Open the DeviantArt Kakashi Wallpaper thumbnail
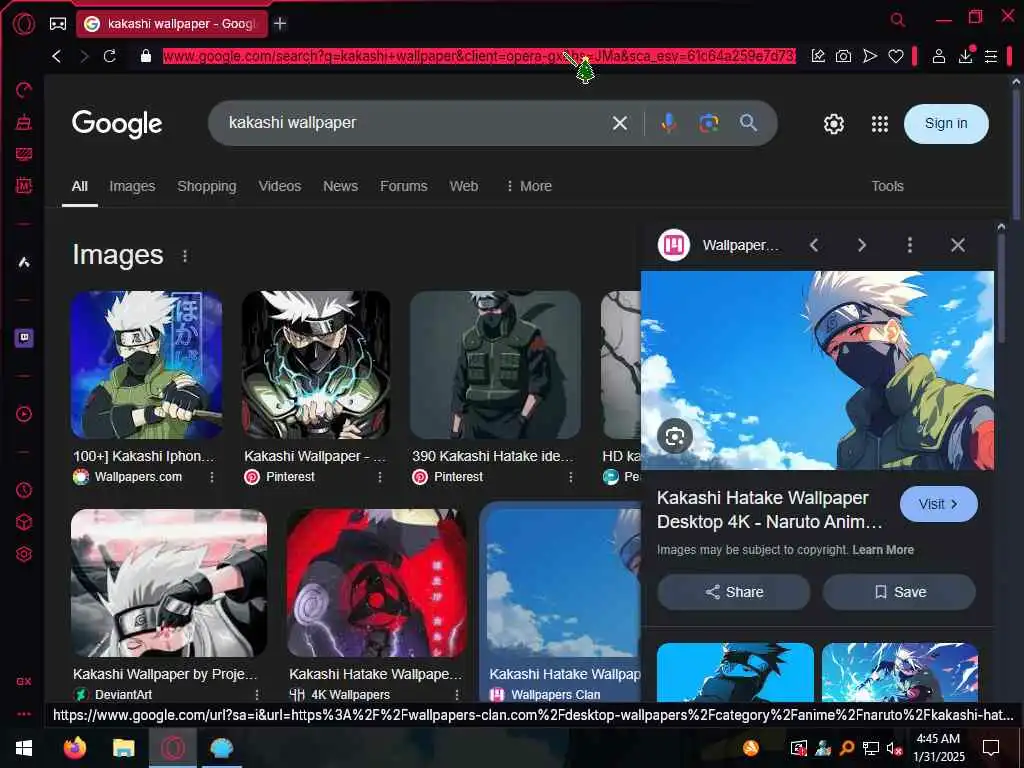This screenshot has height=768, width=1024. [169, 583]
